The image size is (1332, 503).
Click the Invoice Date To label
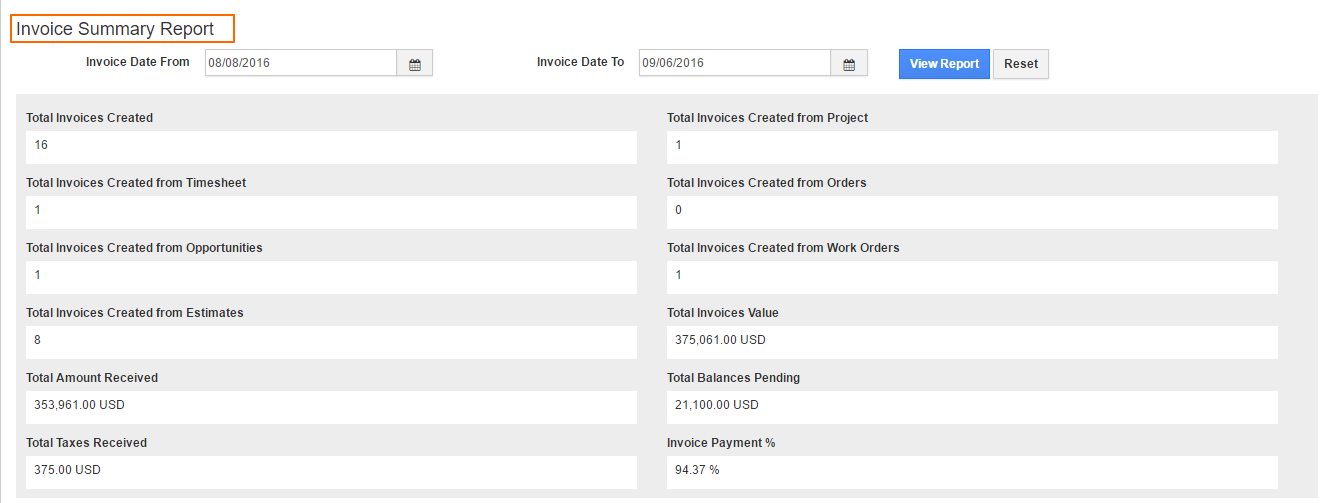pyautogui.click(x=580, y=62)
